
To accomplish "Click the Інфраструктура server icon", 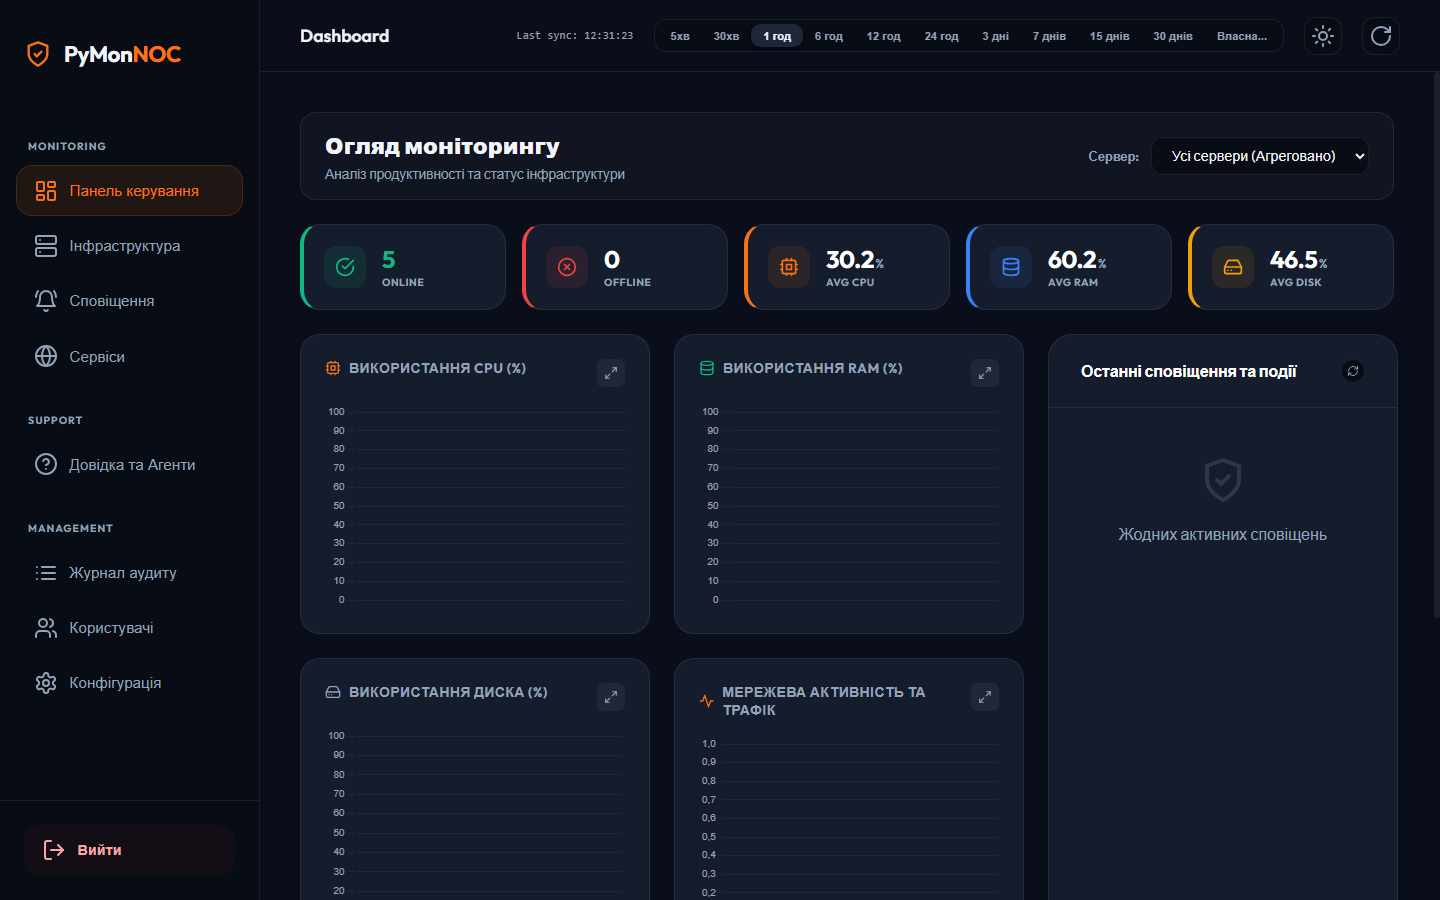I will (46, 246).
